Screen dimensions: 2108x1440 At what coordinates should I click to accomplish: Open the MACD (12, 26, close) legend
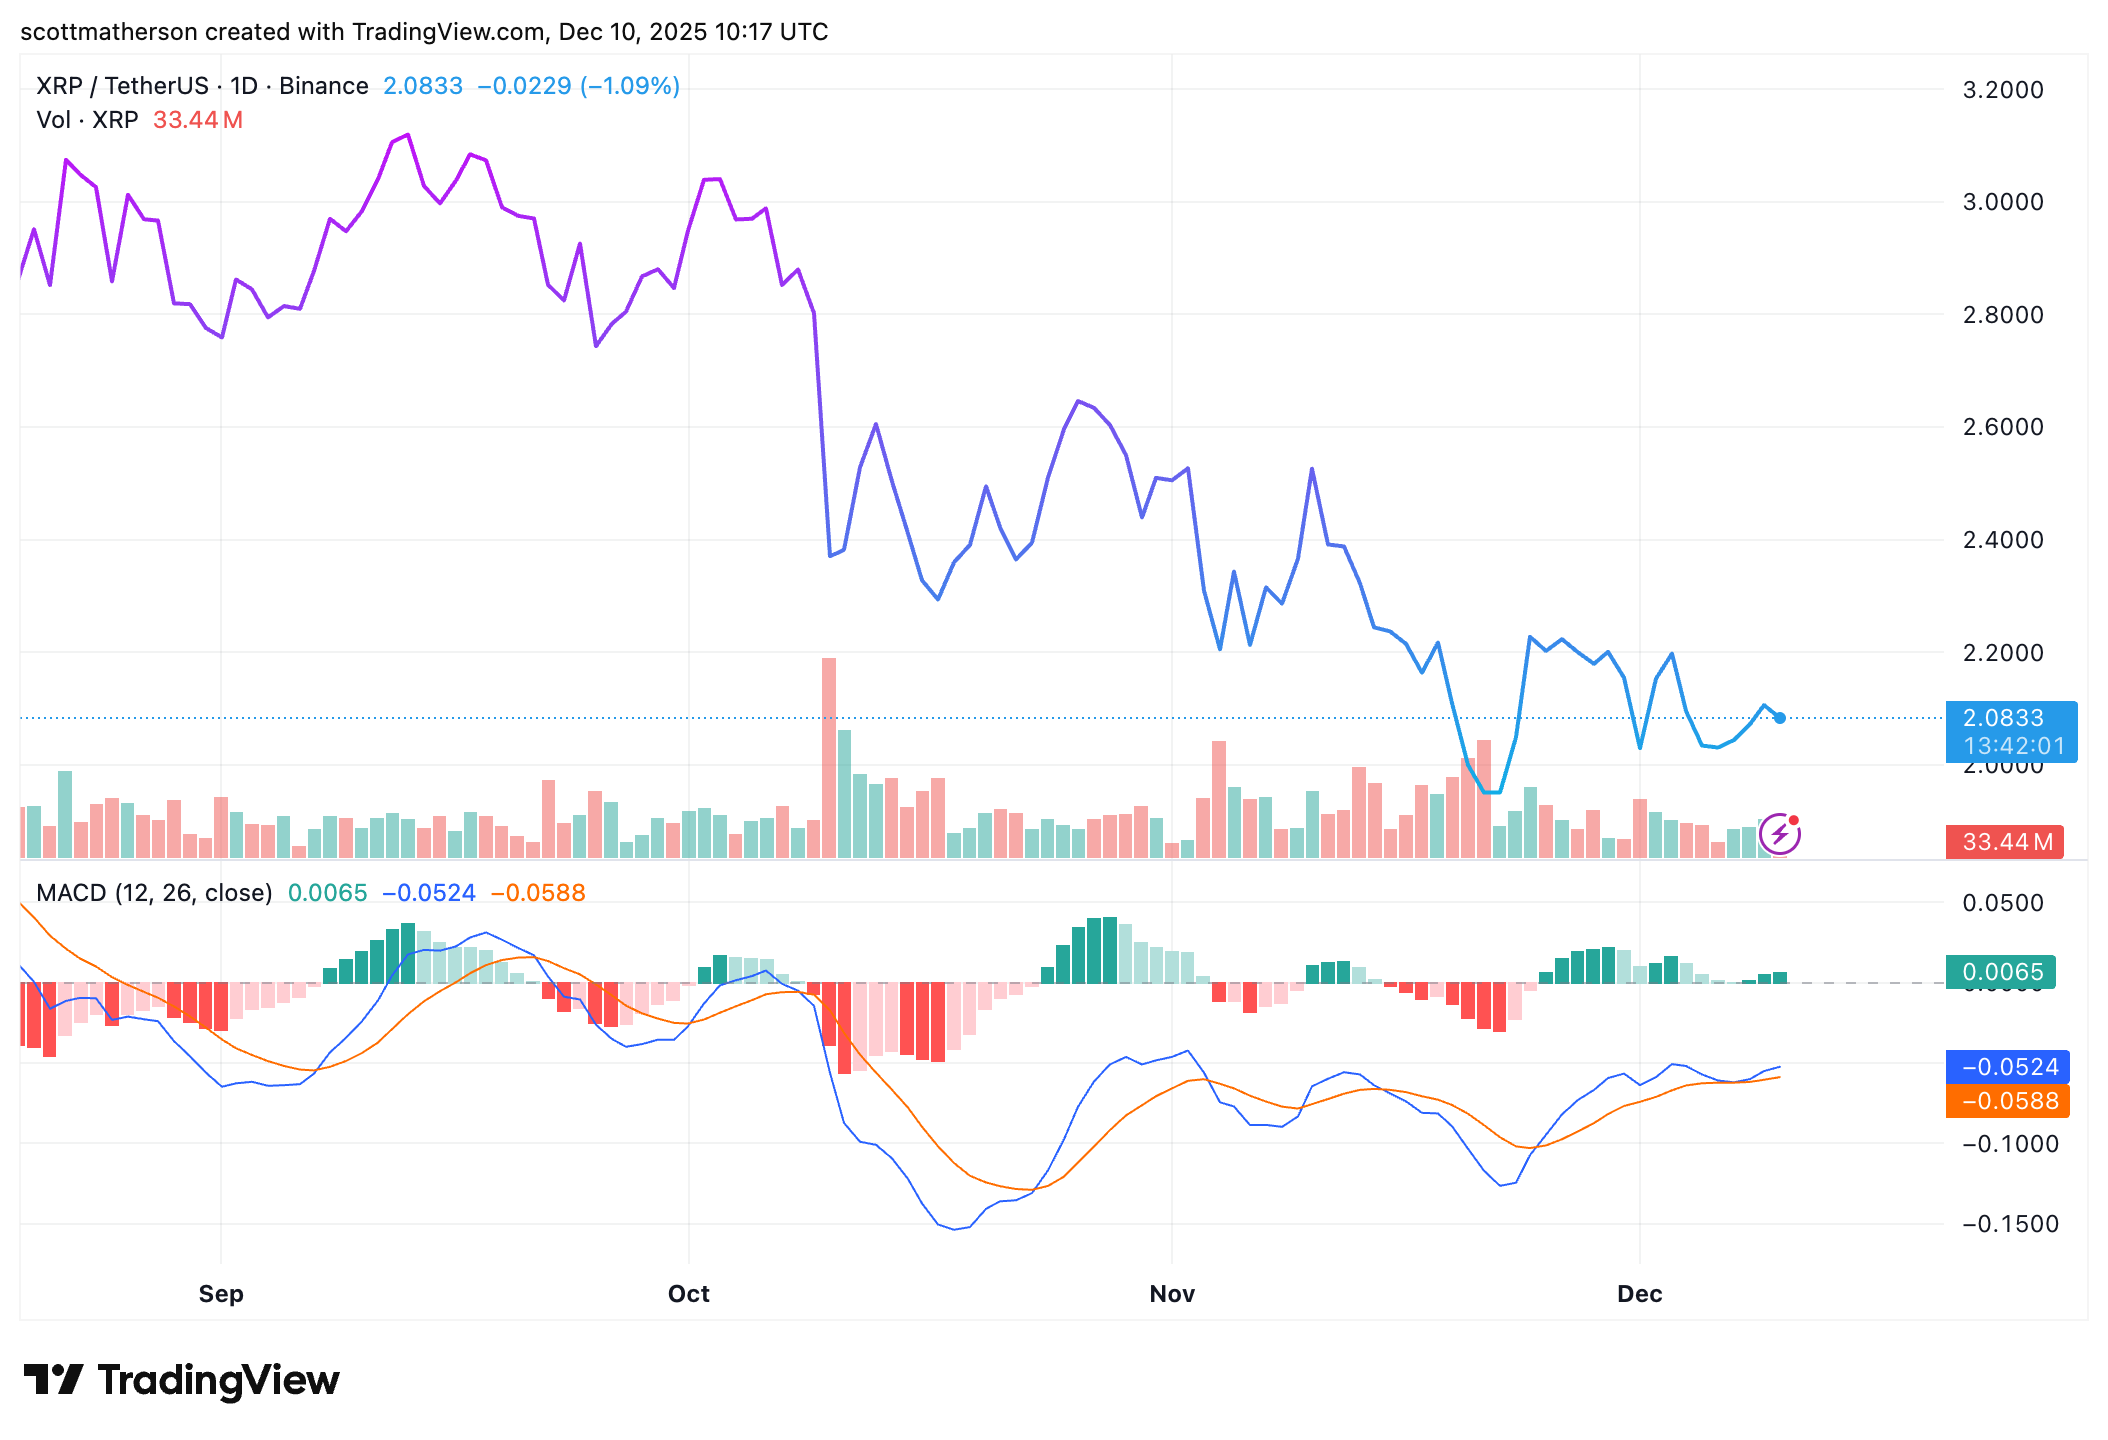pos(154,893)
